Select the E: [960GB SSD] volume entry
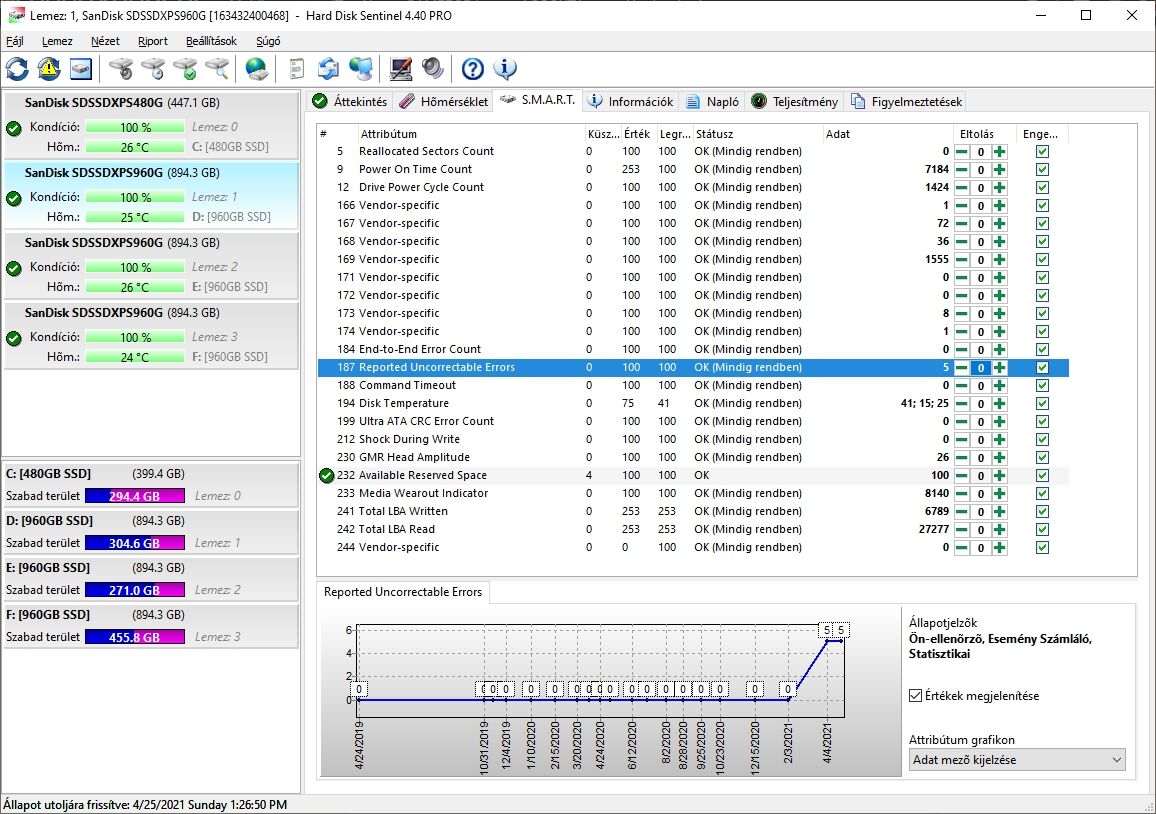This screenshot has width=1156, height=814. coord(151,579)
